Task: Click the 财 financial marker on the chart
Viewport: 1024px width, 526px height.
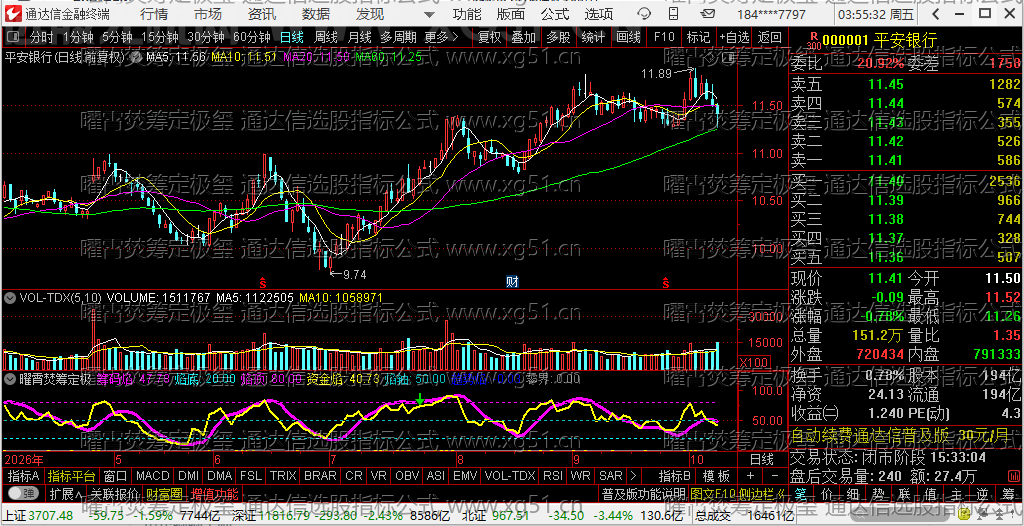Action: 513,282
